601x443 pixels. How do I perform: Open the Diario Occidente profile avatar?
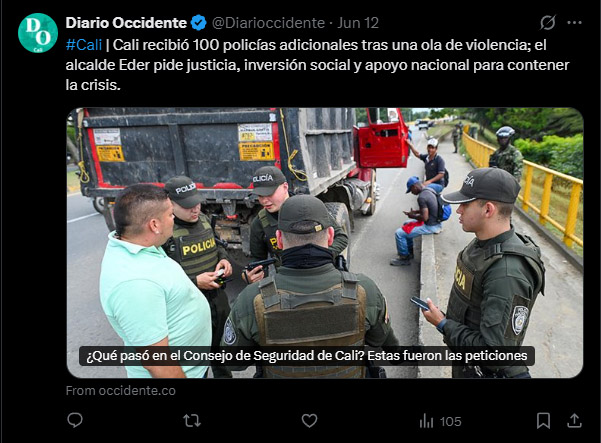pyautogui.click(x=38, y=33)
